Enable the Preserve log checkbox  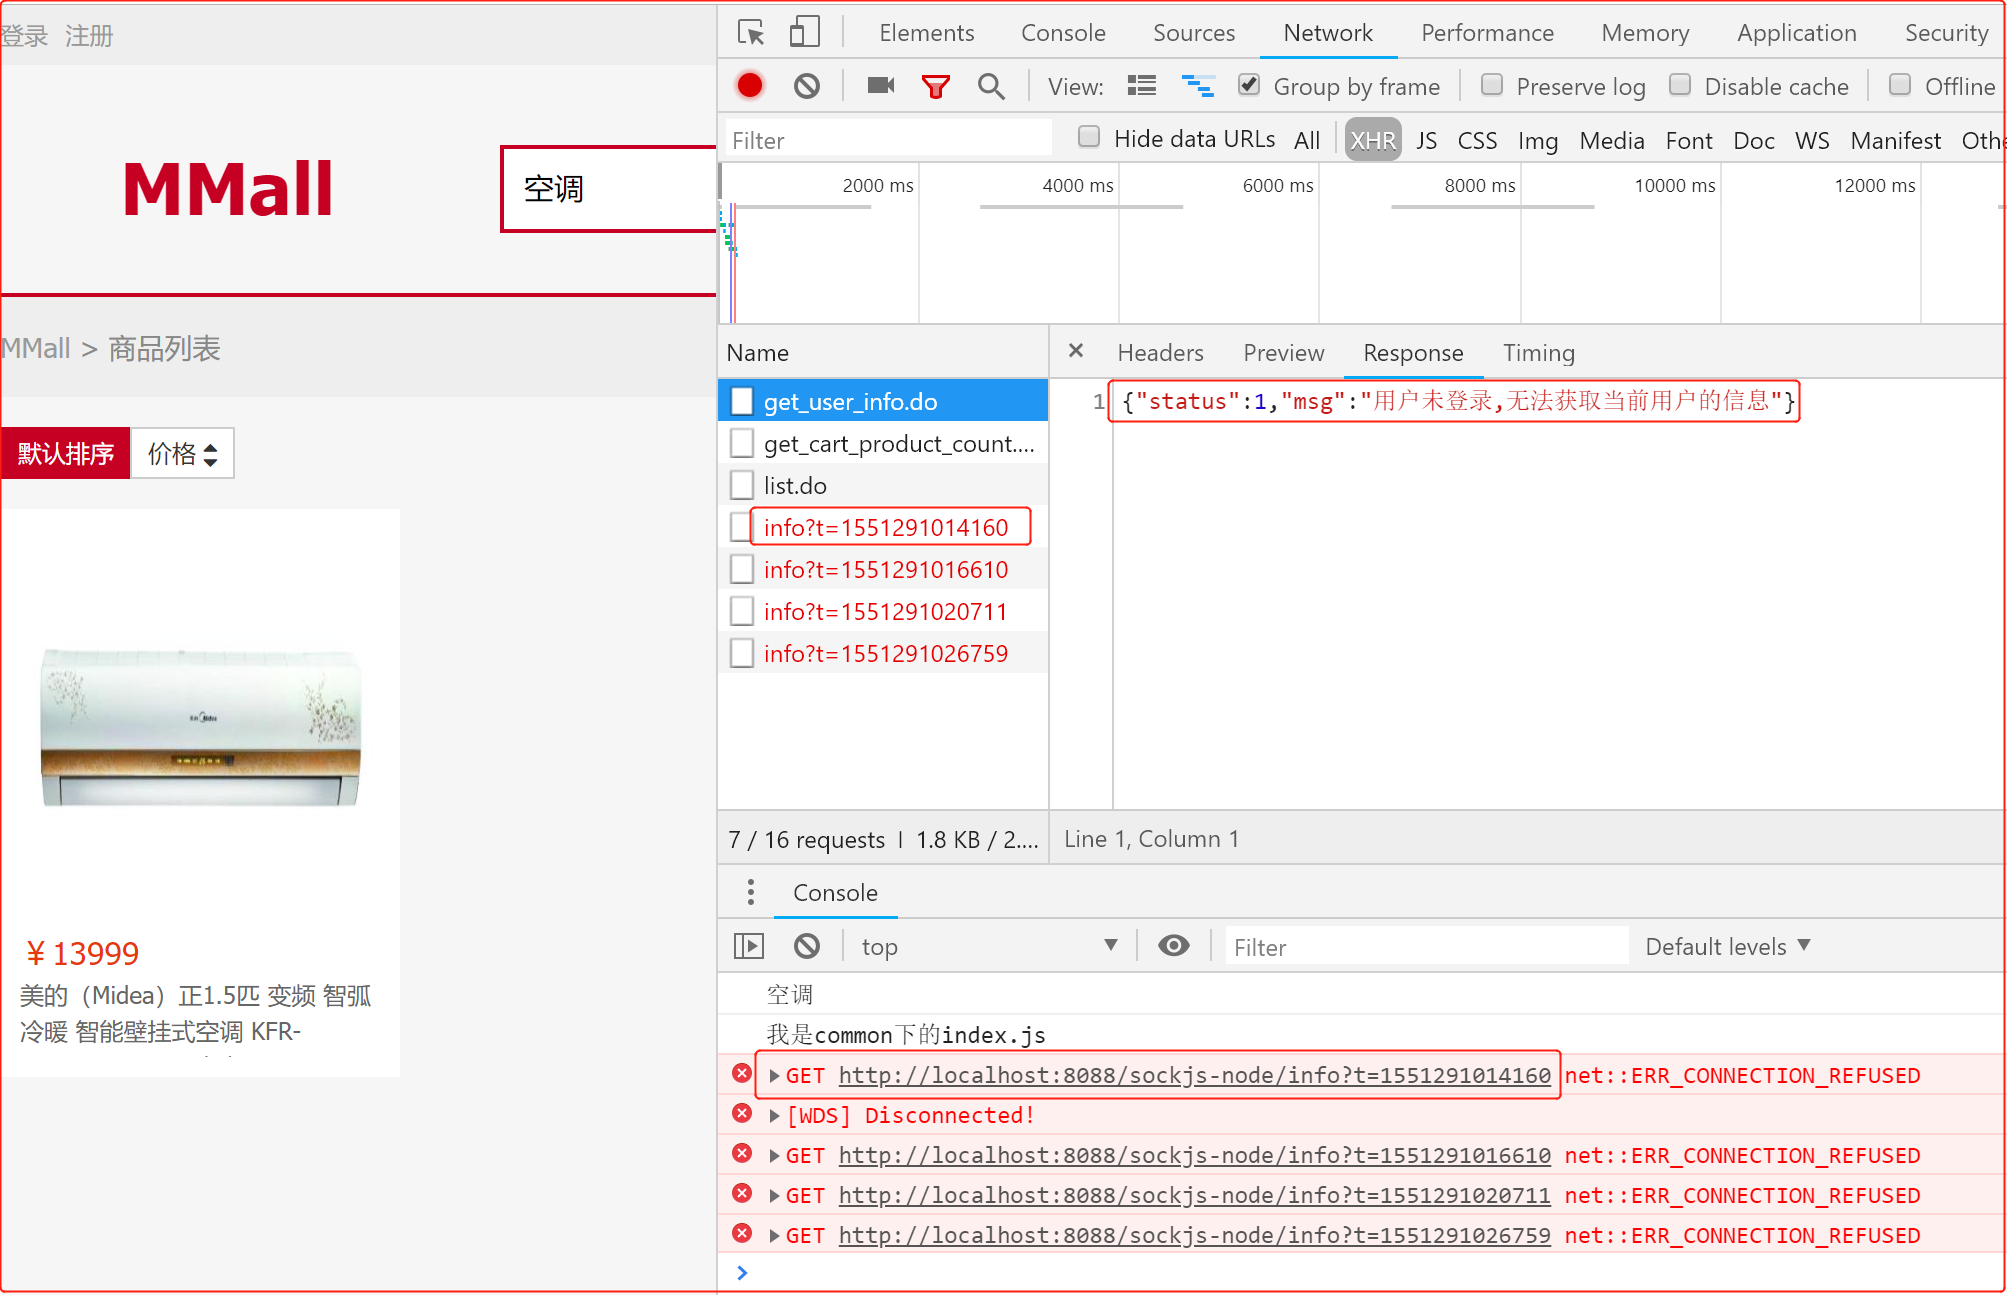pos(1491,85)
